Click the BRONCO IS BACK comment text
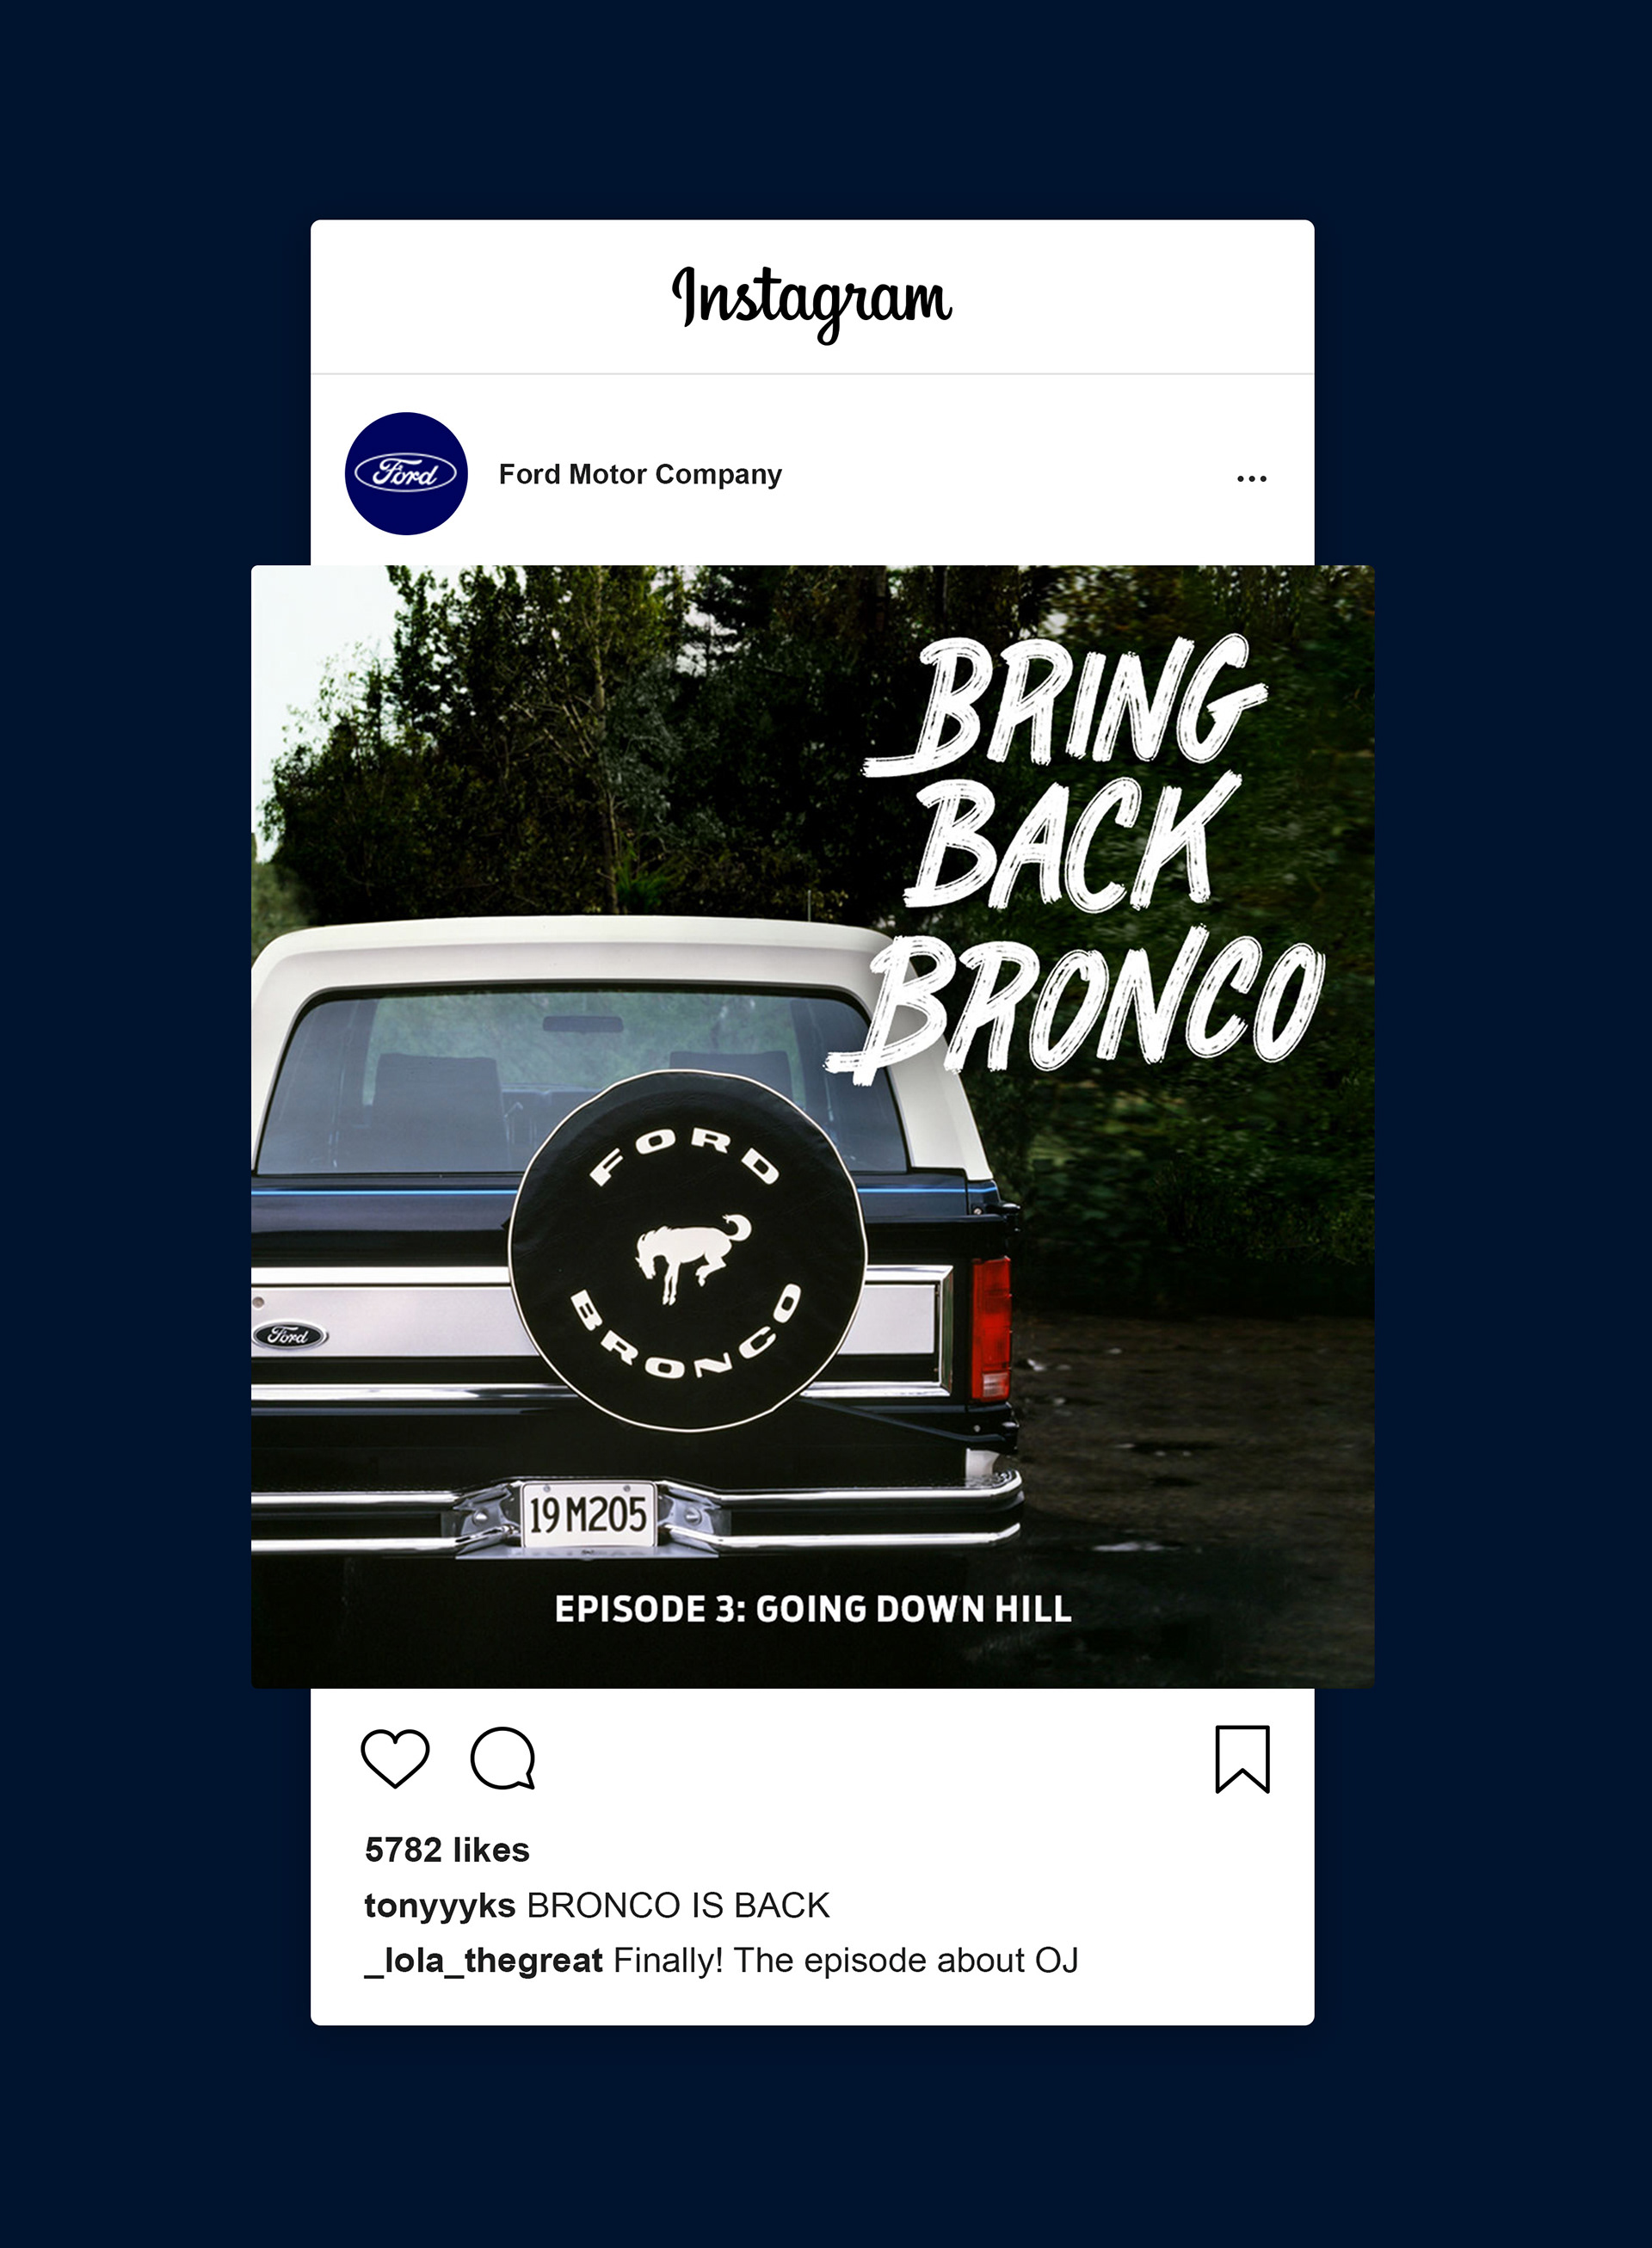Screen dimensions: 1652x2248 pos(678,1906)
